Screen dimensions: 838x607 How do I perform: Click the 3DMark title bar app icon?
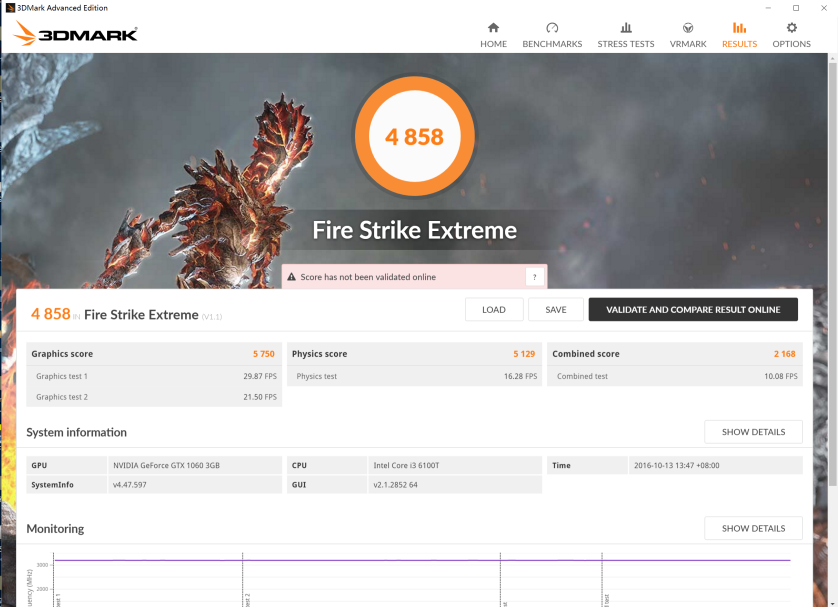pyautogui.click(x=10, y=7)
